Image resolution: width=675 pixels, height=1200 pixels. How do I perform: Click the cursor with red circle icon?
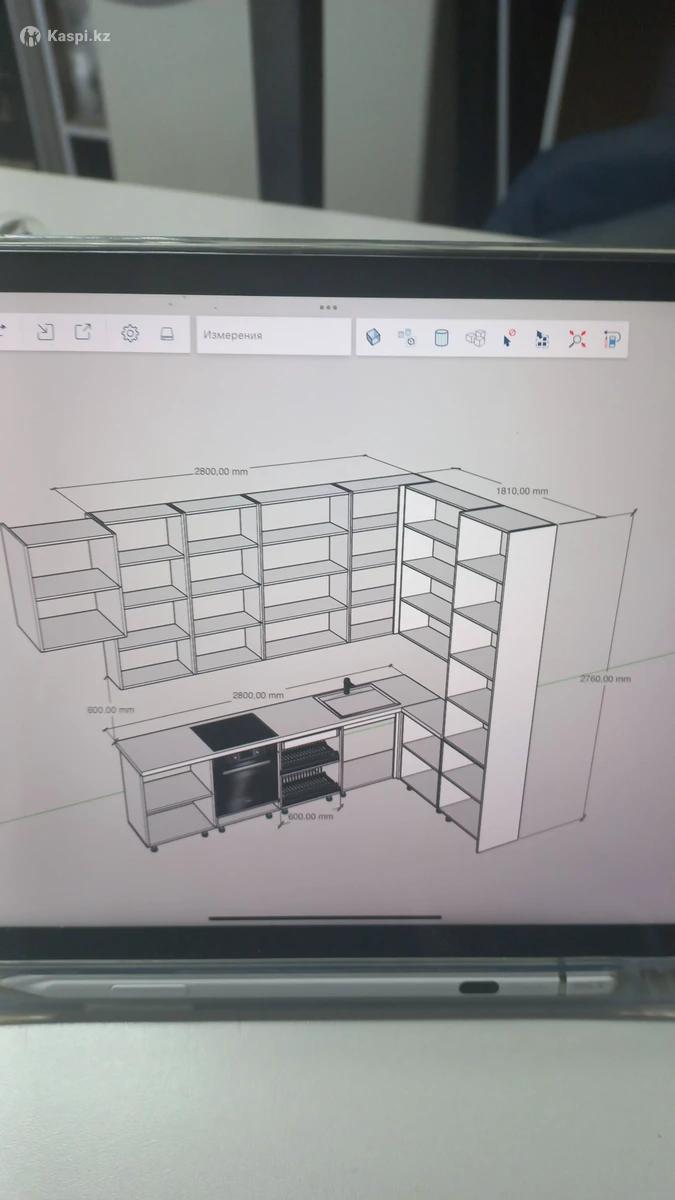click(509, 338)
